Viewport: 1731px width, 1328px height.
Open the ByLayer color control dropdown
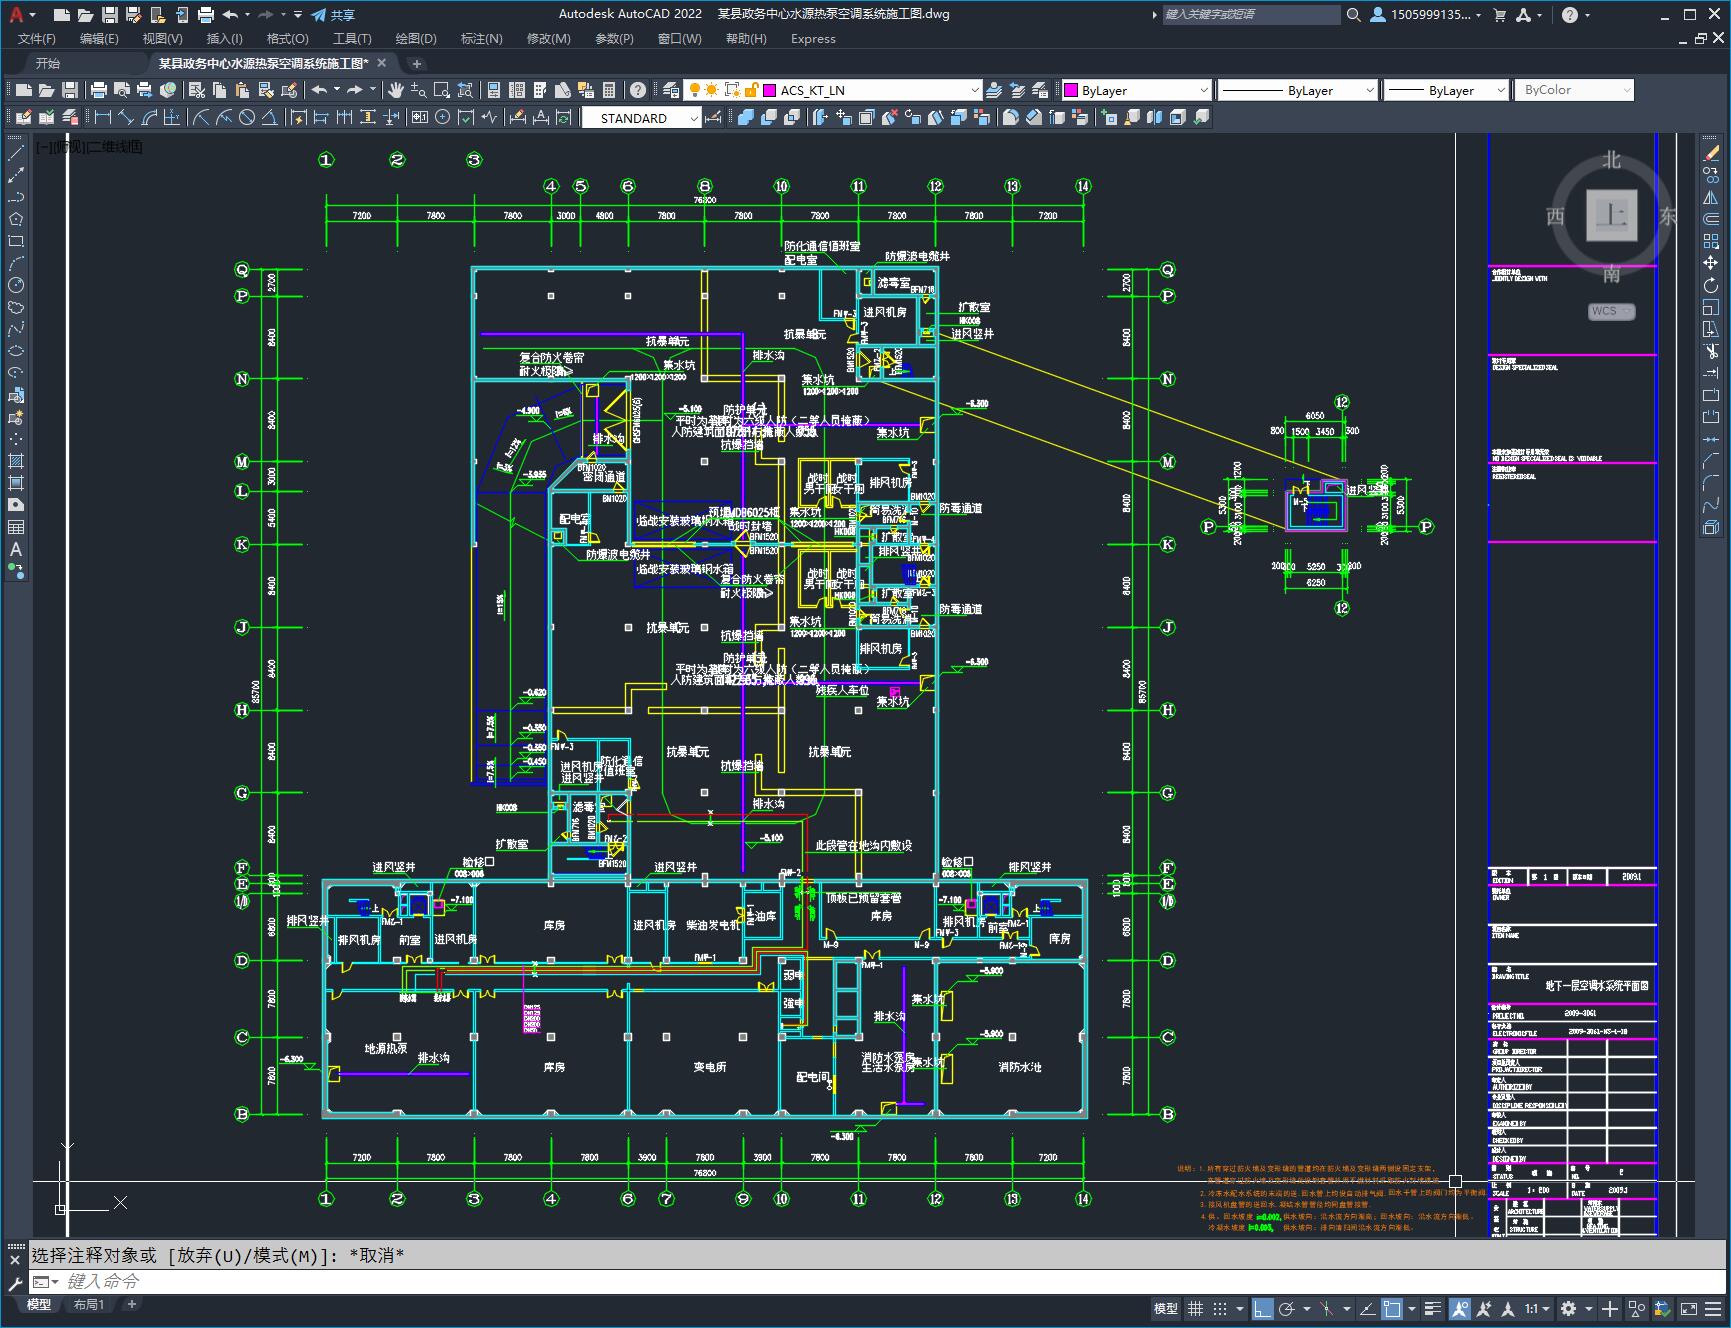coord(1136,90)
